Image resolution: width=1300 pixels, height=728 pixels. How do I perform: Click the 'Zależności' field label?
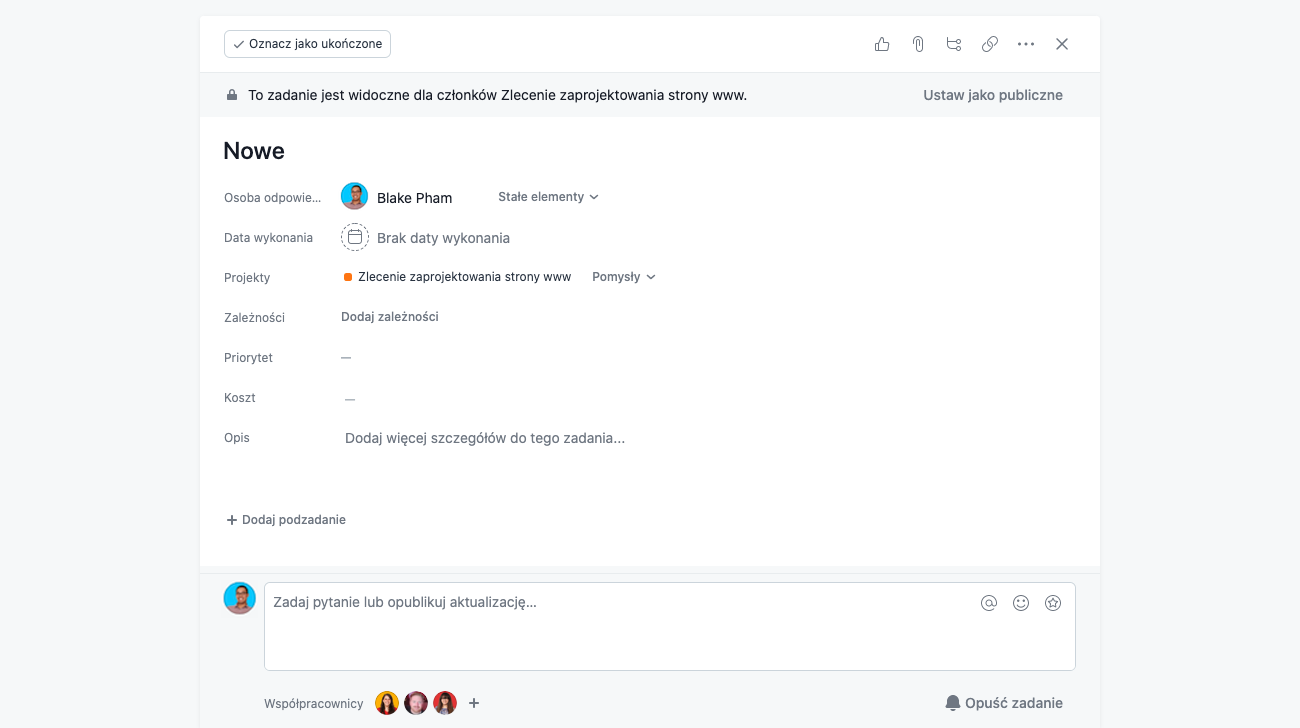(254, 318)
